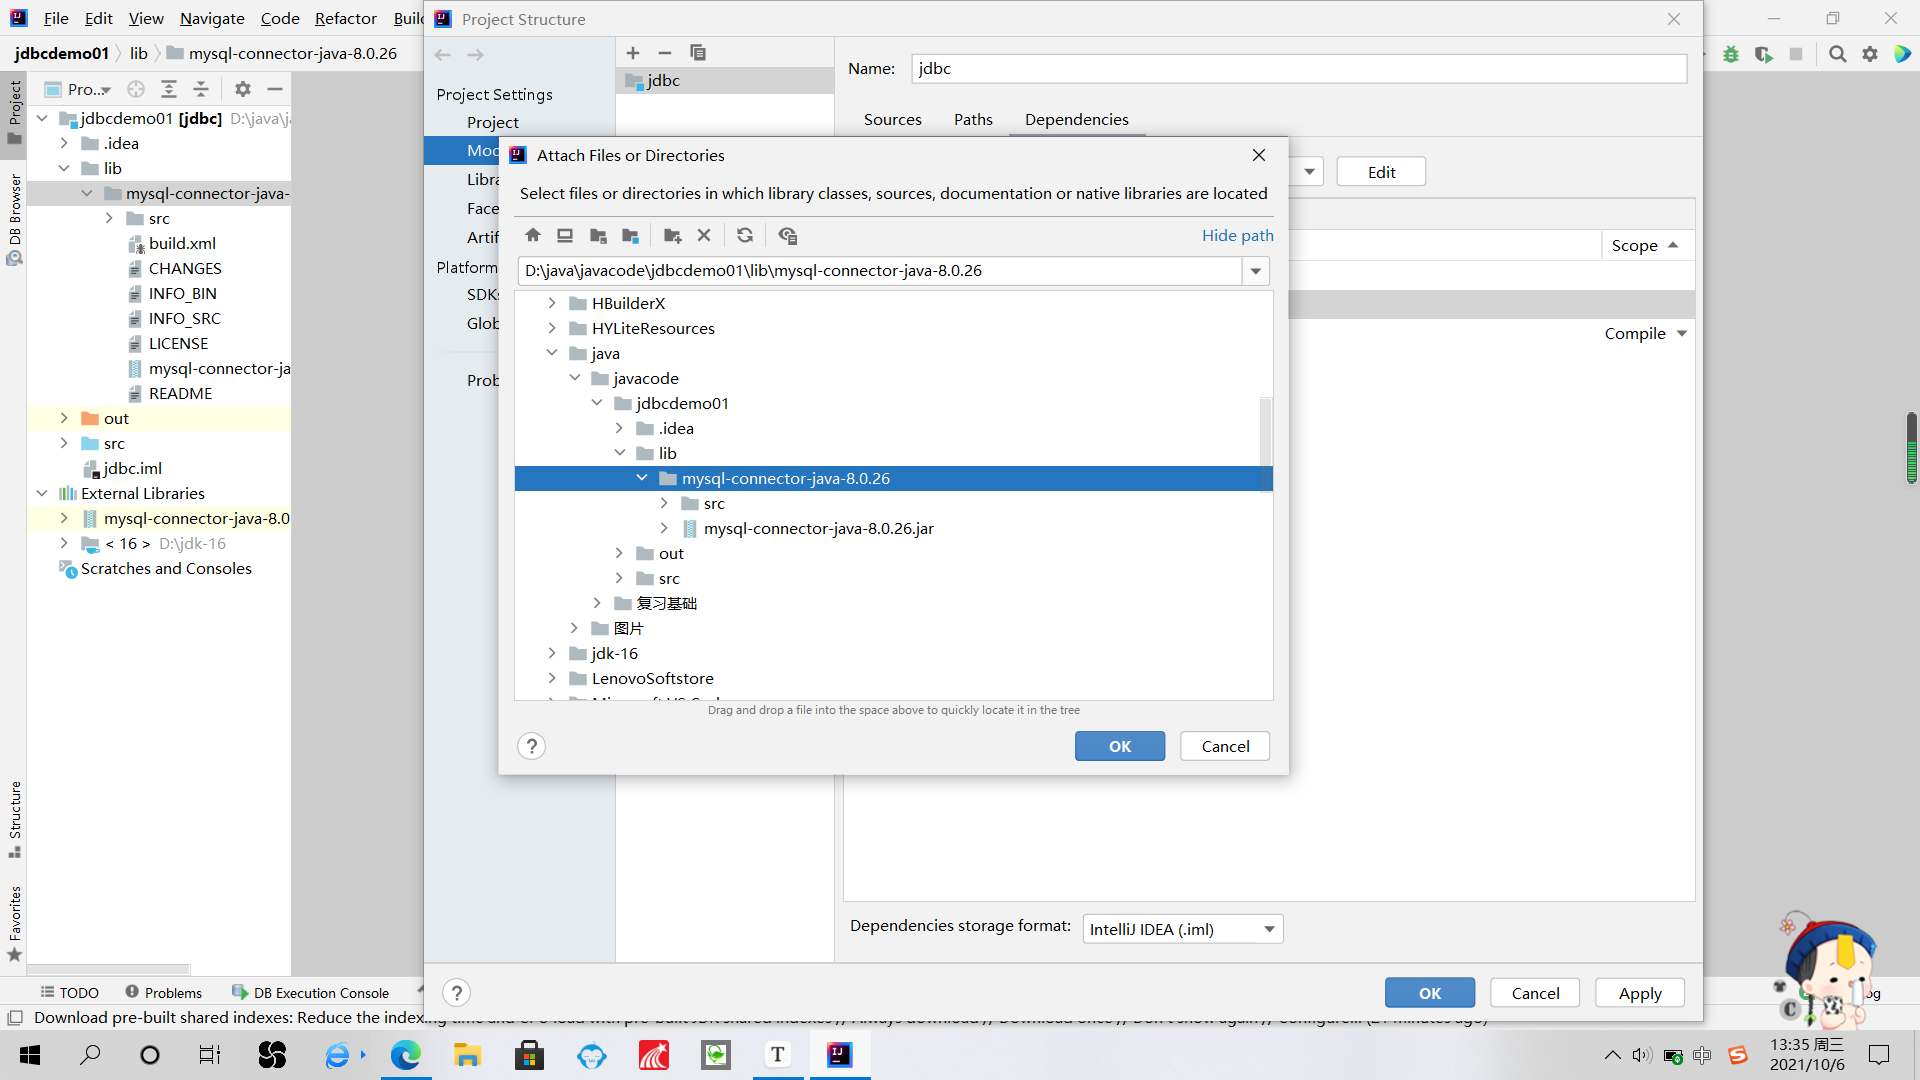Collapse the mysql-connector-java-8.0.26 folder node
This screenshot has width=1920, height=1080.
tap(642, 478)
